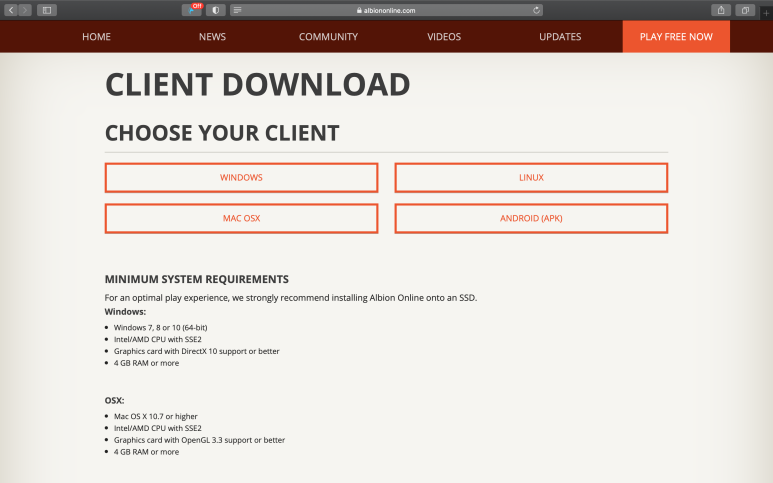Click the browser back arrow button

point(11,10)
